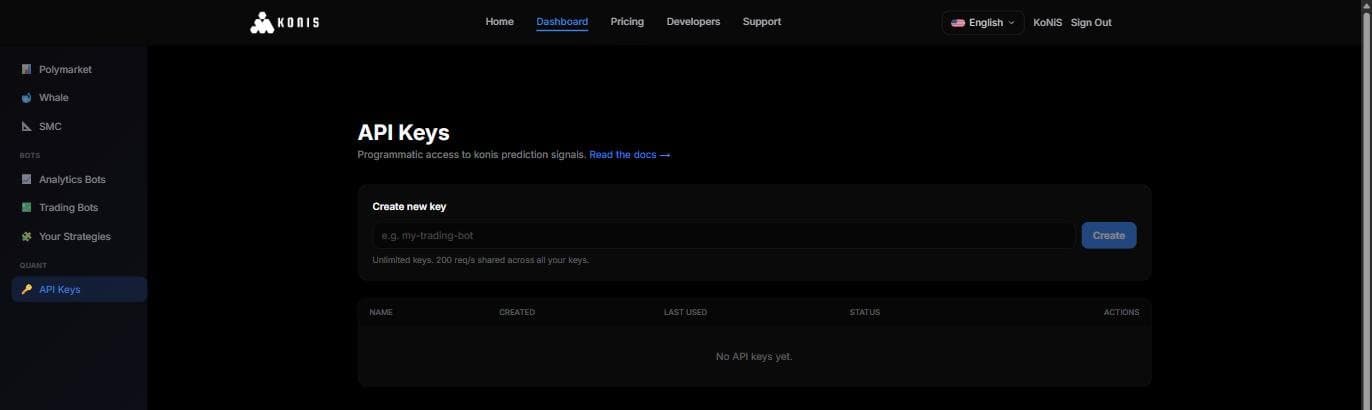The width and height of the screenshot is (1372, 410).
Task: Select the Dashboard nav tab
Action: tap(562, 22)
